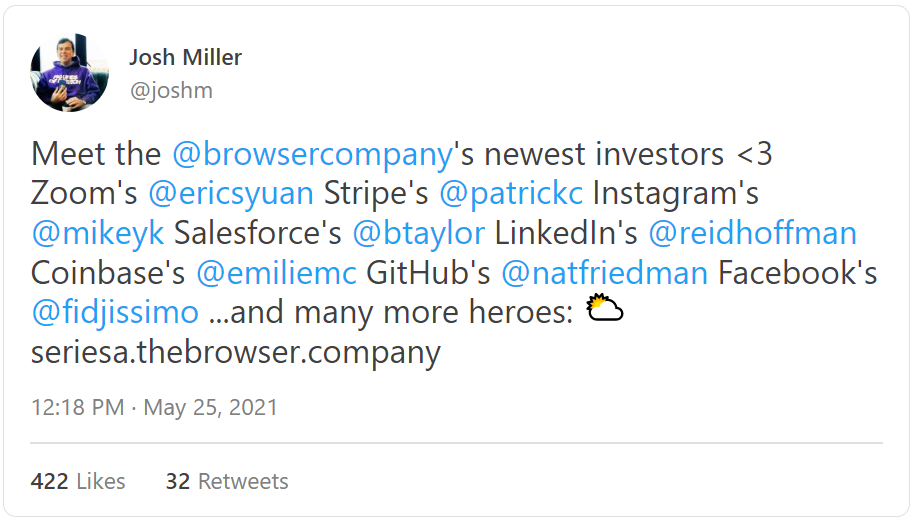Open the @browsercompany mention

click(313, 155)
